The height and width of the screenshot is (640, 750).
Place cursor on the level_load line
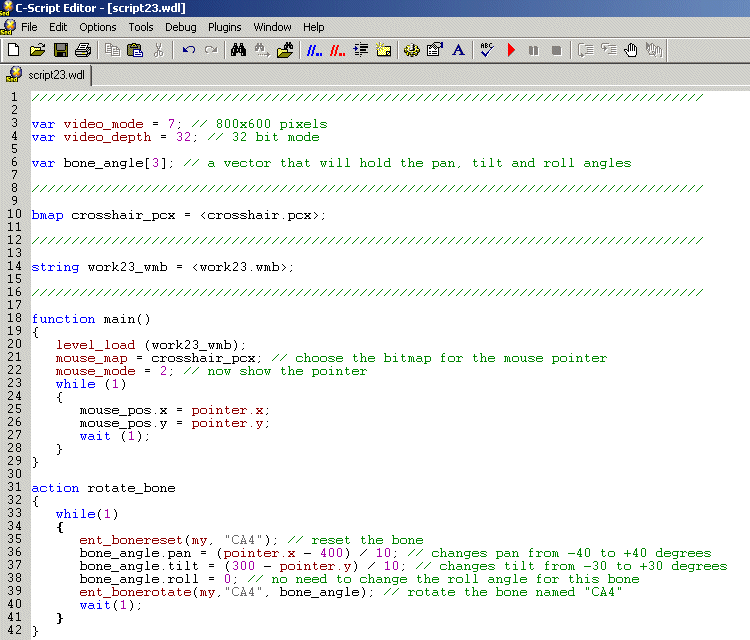pos(150,345)
